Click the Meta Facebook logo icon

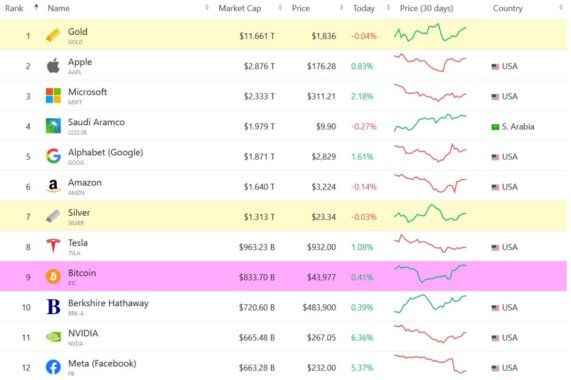coord(53,367)
